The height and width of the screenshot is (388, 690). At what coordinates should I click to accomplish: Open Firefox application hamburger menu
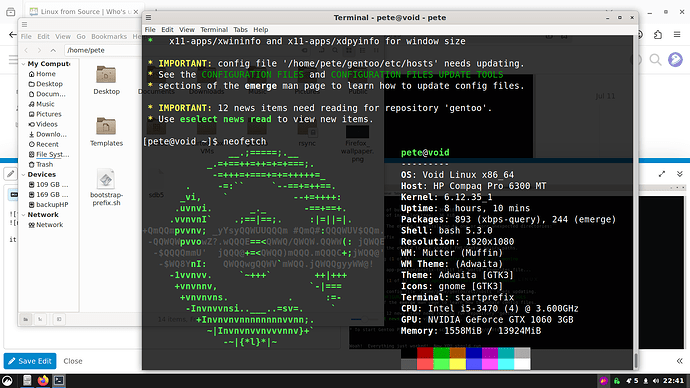click(x=677, y=34)
